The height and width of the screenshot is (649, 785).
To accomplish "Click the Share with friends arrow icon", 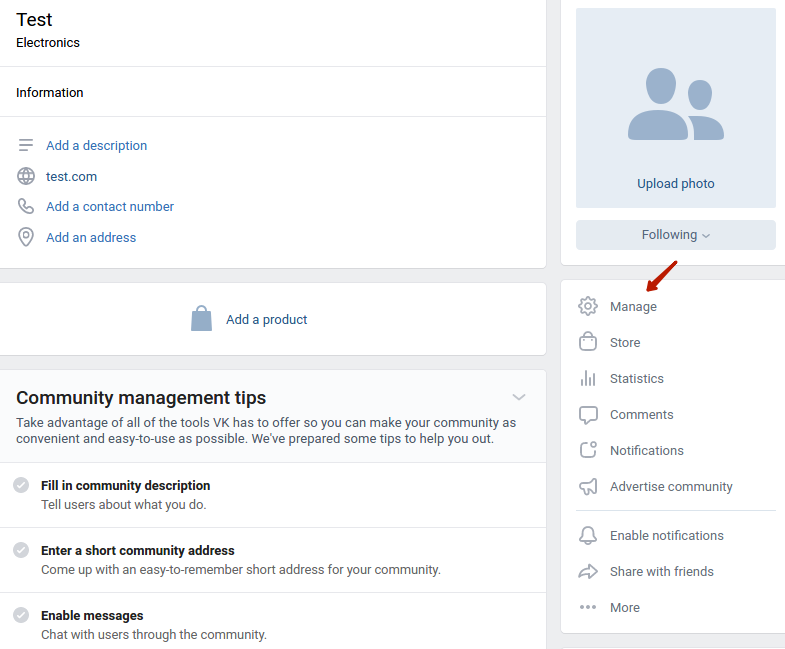I will pyautogui.click(x=588, y=571).
